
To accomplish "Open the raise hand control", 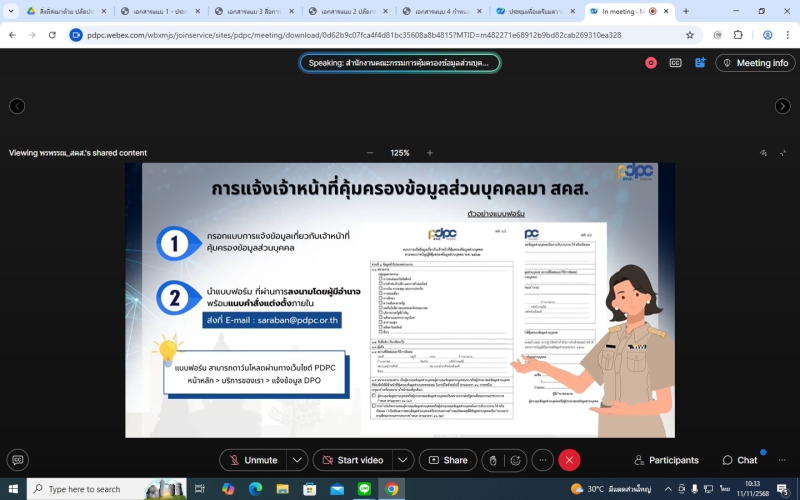I will point(491,460).
